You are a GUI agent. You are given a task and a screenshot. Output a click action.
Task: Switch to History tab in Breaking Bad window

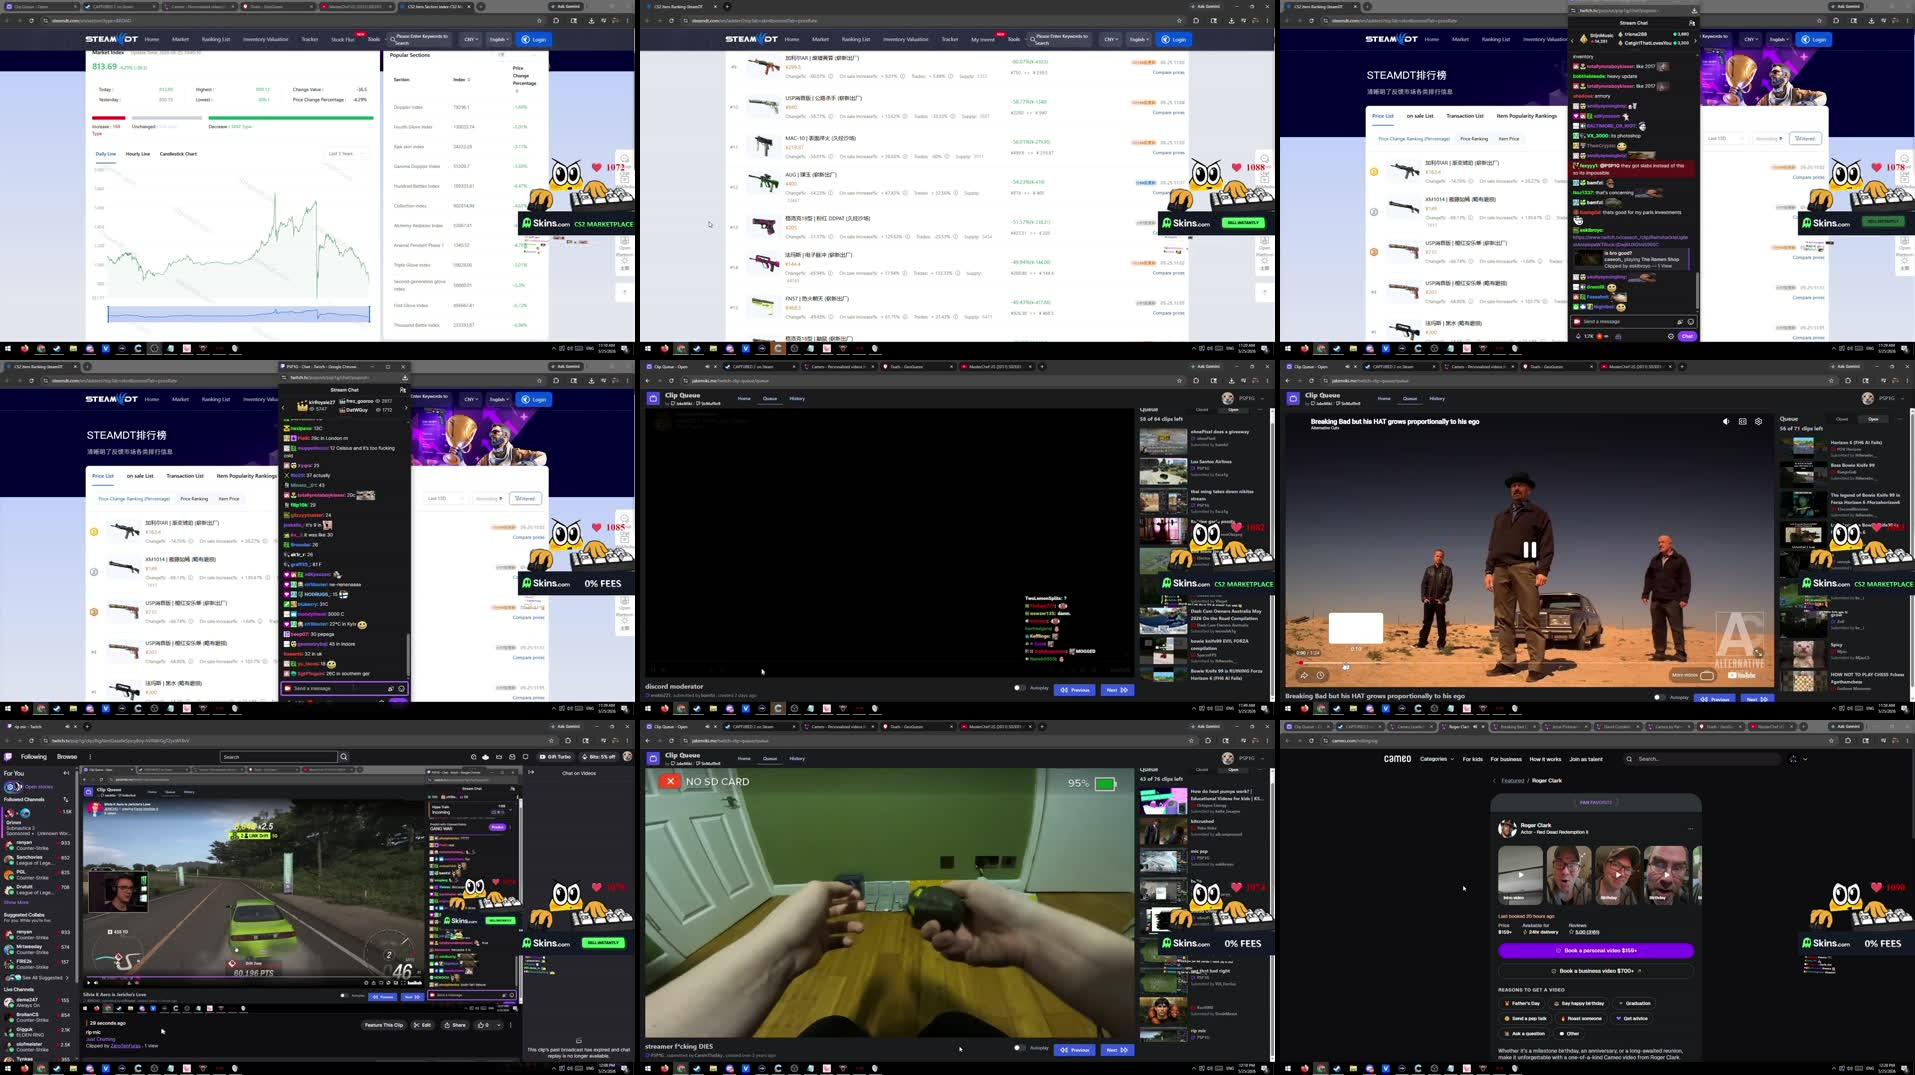(1437, 398)
